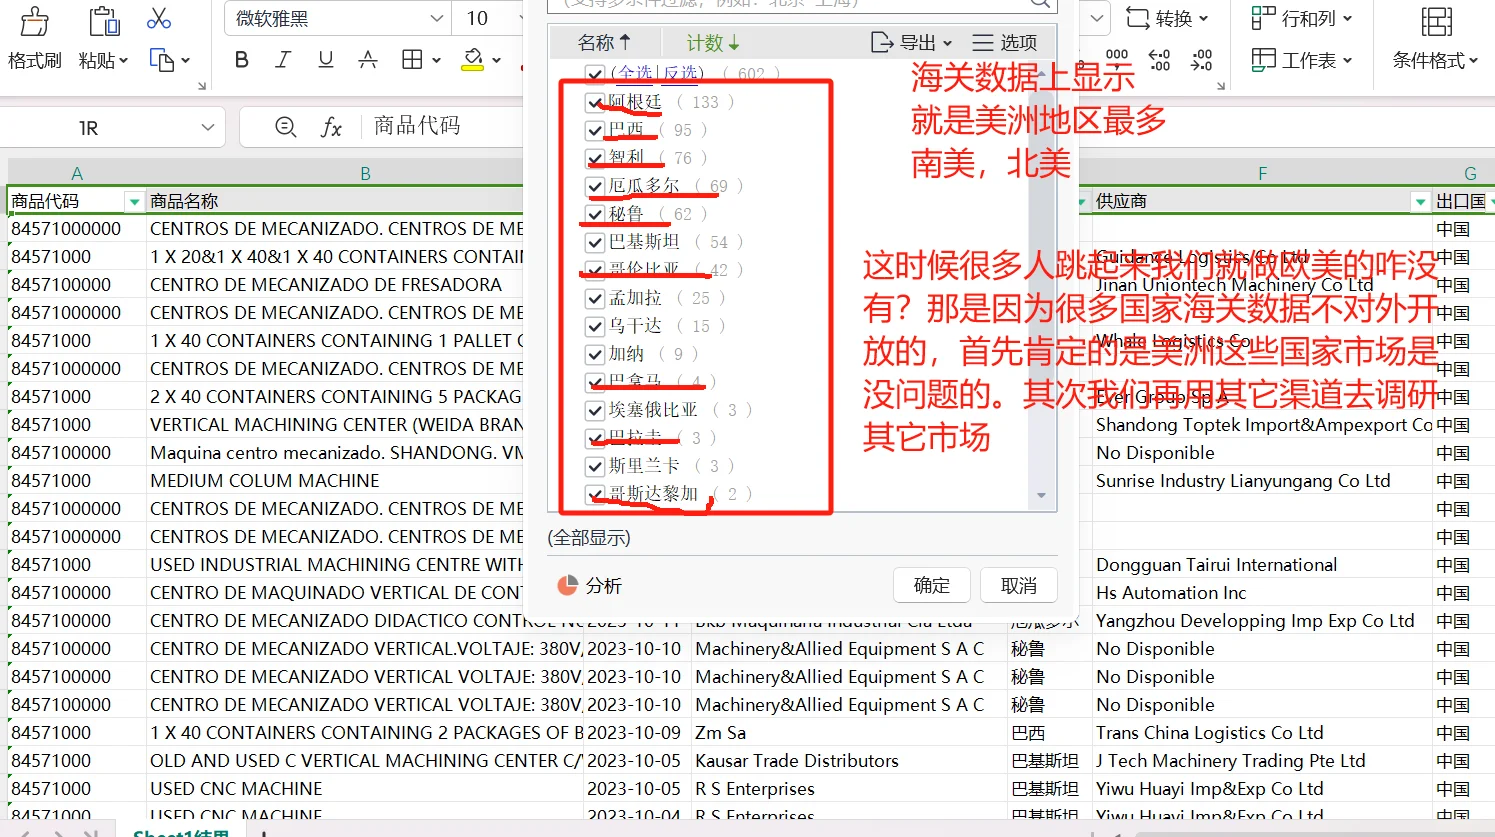
Task: Apply bold formatting with the B icon
Action: click(x=240, y=60)
